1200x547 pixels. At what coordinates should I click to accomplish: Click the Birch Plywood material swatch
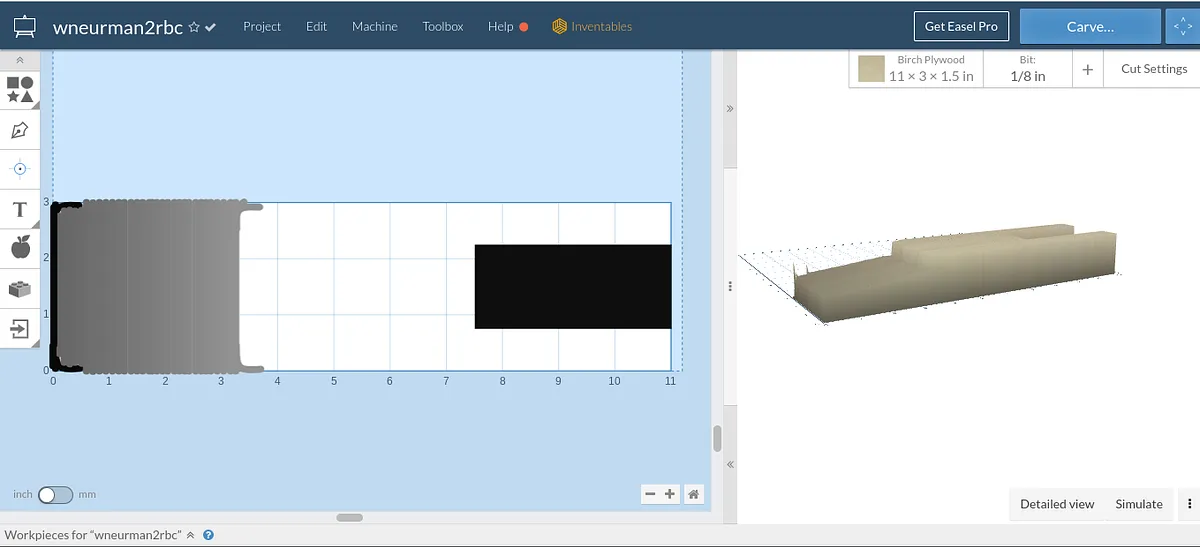pos(871,69)
